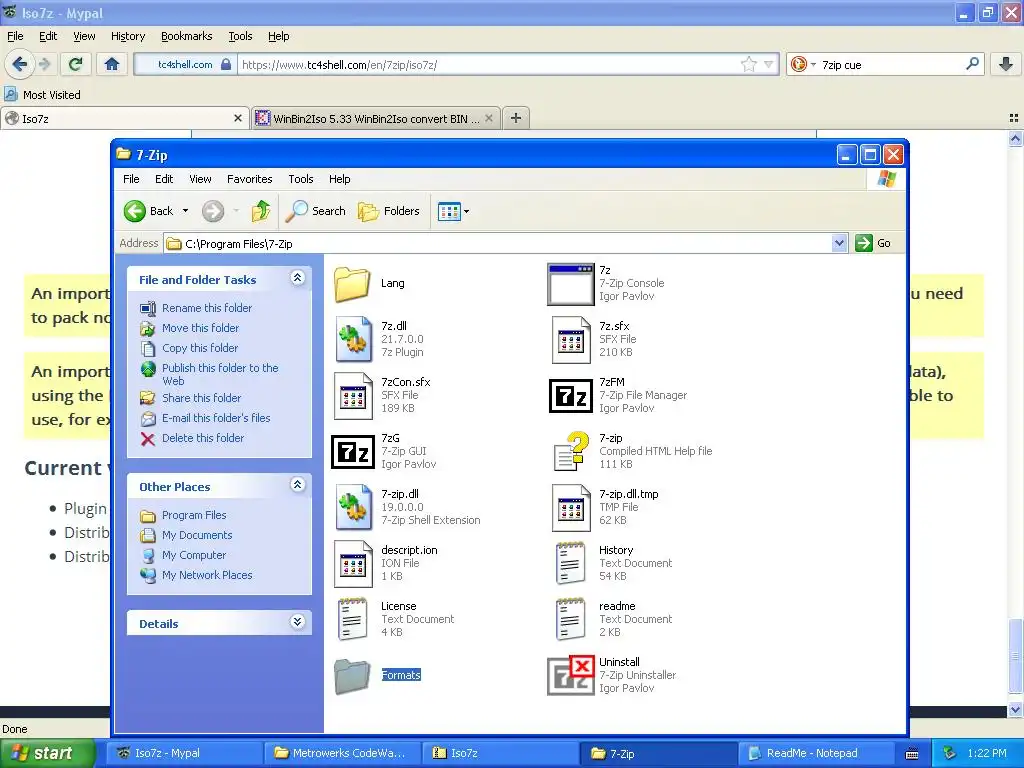Open the History menu in Mypal
This screenshot has height=768, width=1024.
point(128,36)
